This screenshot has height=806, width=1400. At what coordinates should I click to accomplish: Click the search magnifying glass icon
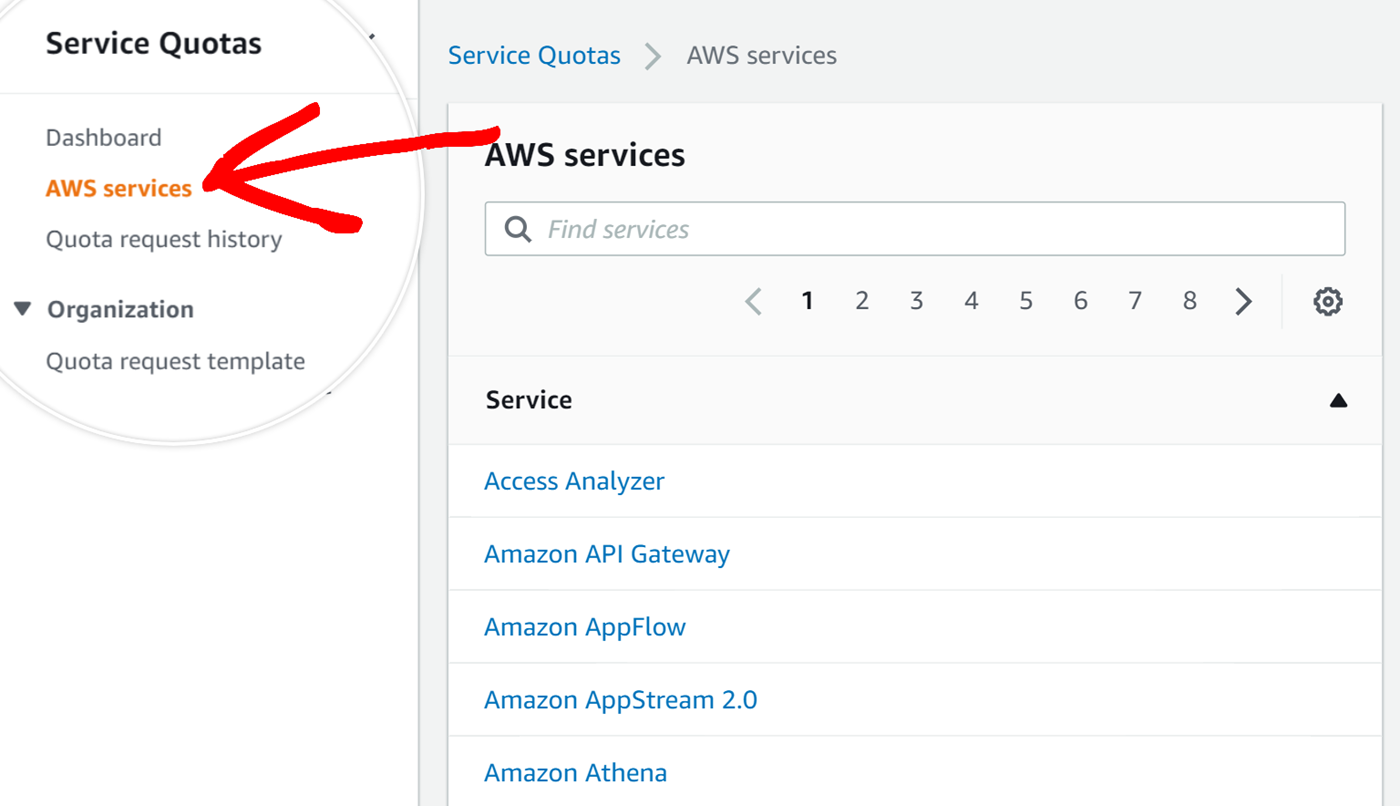517,229
